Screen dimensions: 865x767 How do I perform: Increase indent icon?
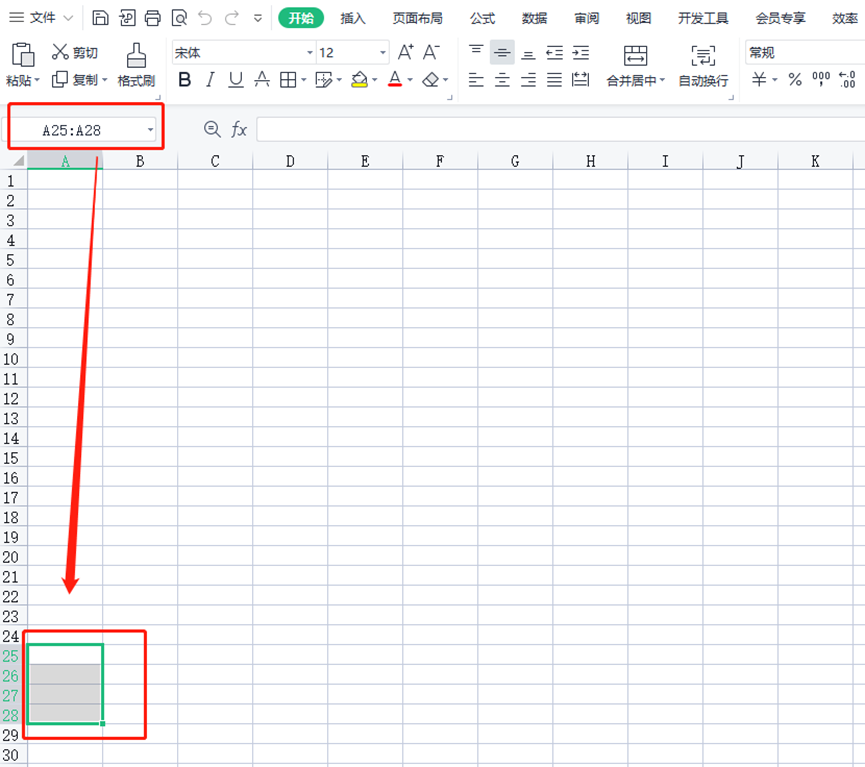[x=580, y=53]
